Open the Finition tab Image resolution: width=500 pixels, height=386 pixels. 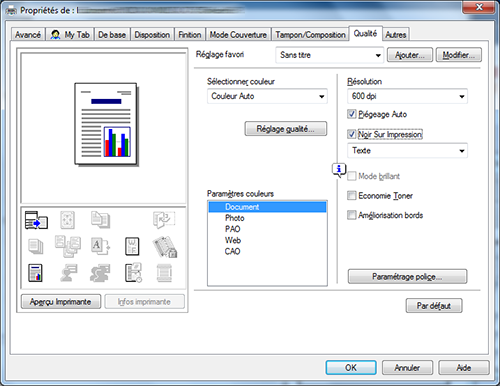190,35
